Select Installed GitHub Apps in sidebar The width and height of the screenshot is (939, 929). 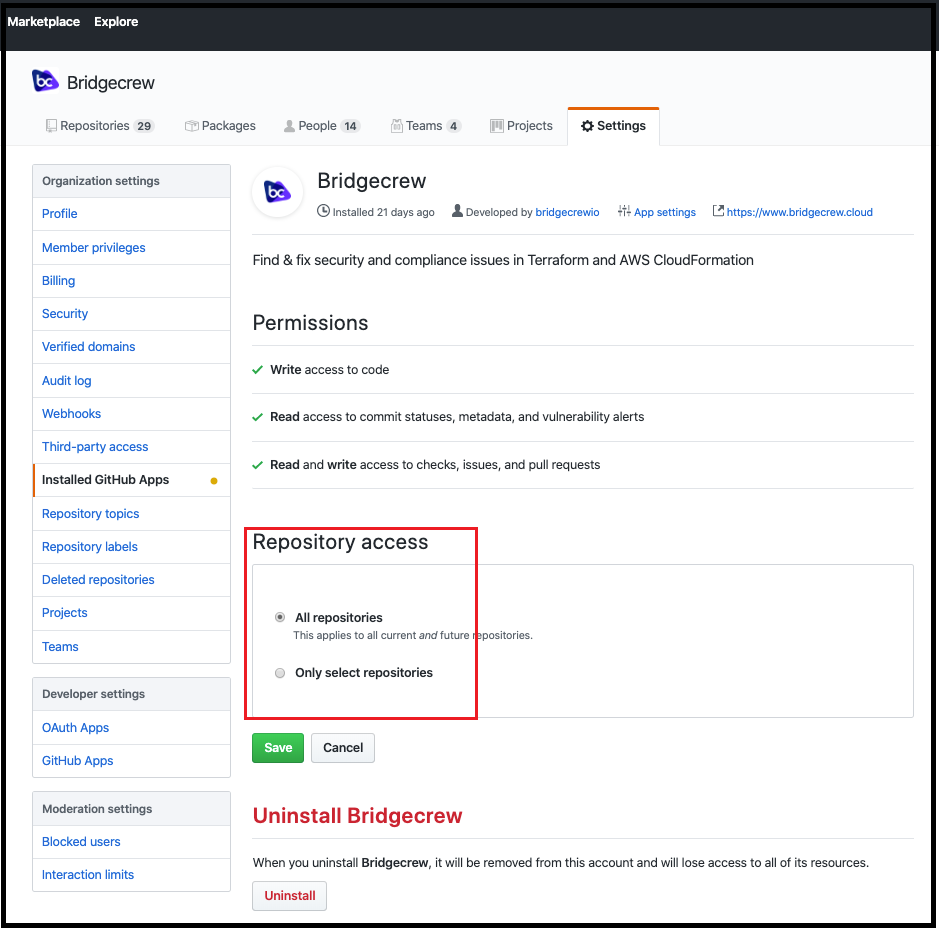pyautogui.click(x=132, y=480)
